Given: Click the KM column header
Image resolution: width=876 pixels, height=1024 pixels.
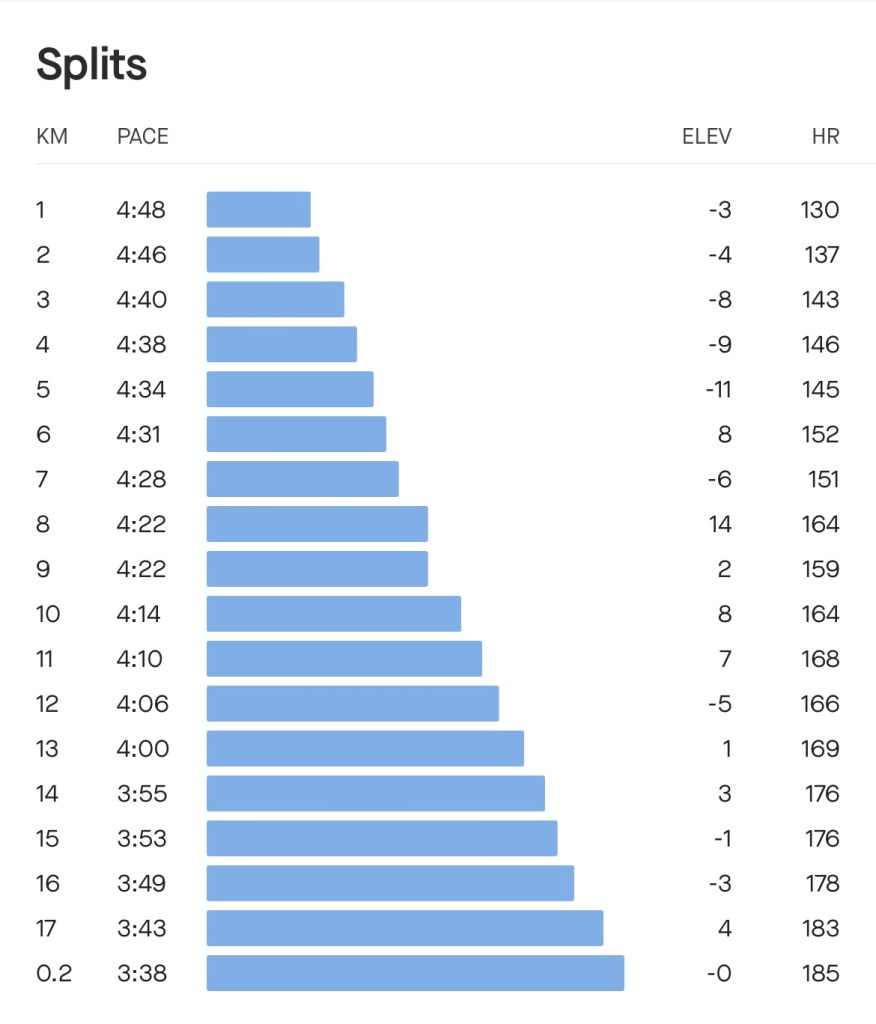Looking at the screenshot, I should point(52,137).
